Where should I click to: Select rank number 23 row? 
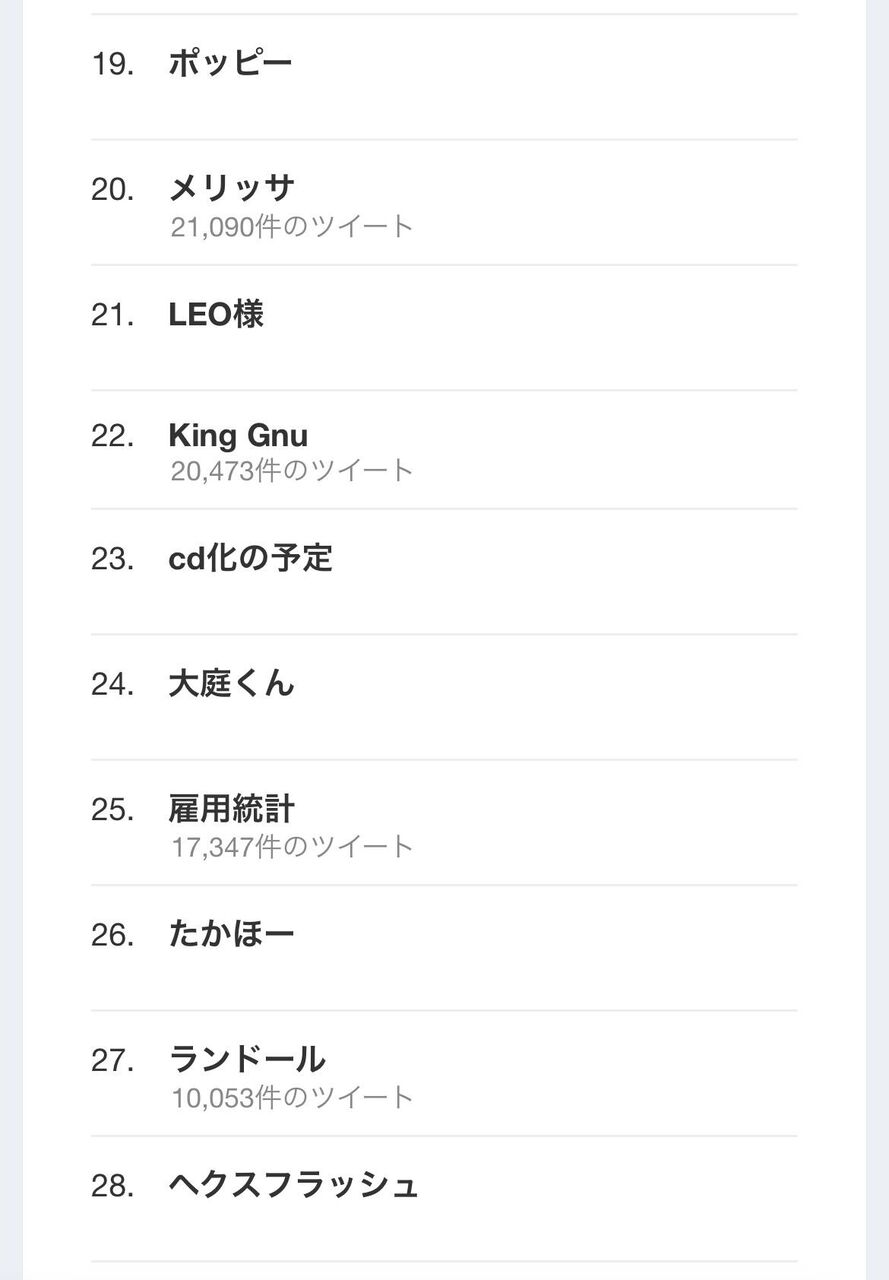click(x=444, y=571)
